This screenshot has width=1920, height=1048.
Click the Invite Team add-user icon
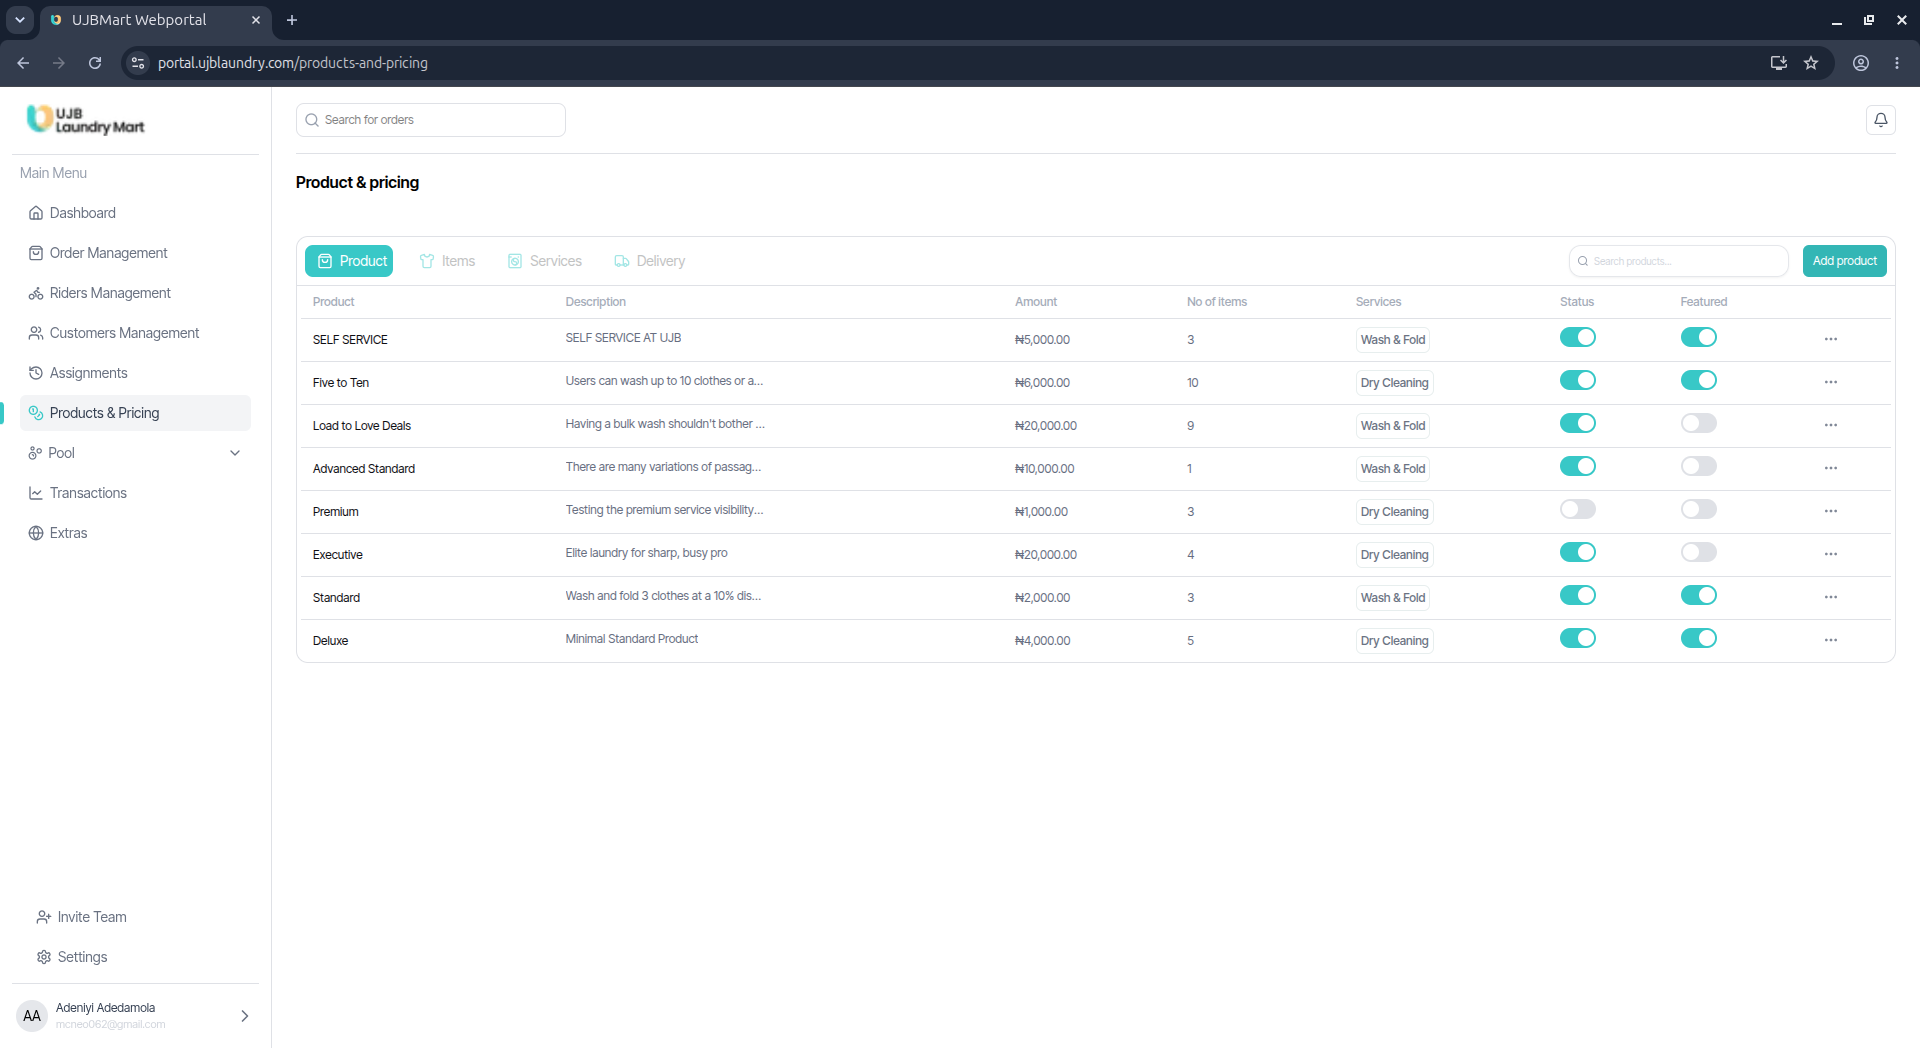click(44, 917)
